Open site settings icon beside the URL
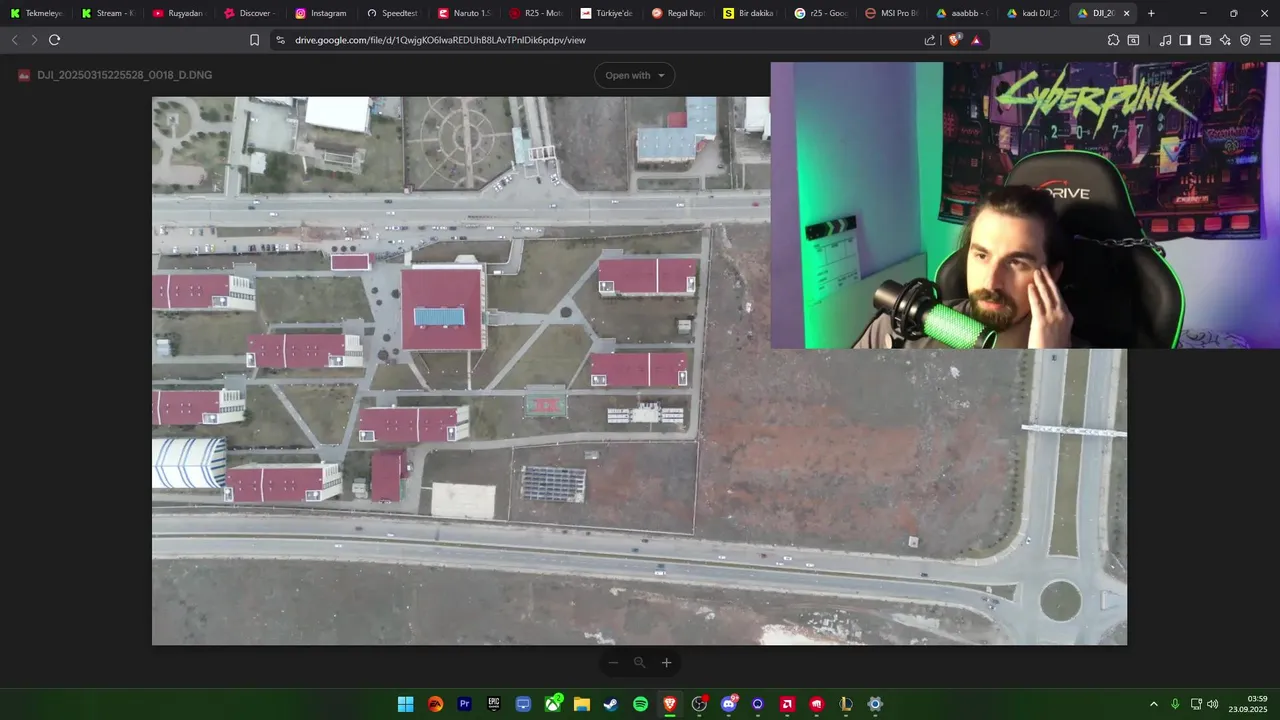 (280, 40)
